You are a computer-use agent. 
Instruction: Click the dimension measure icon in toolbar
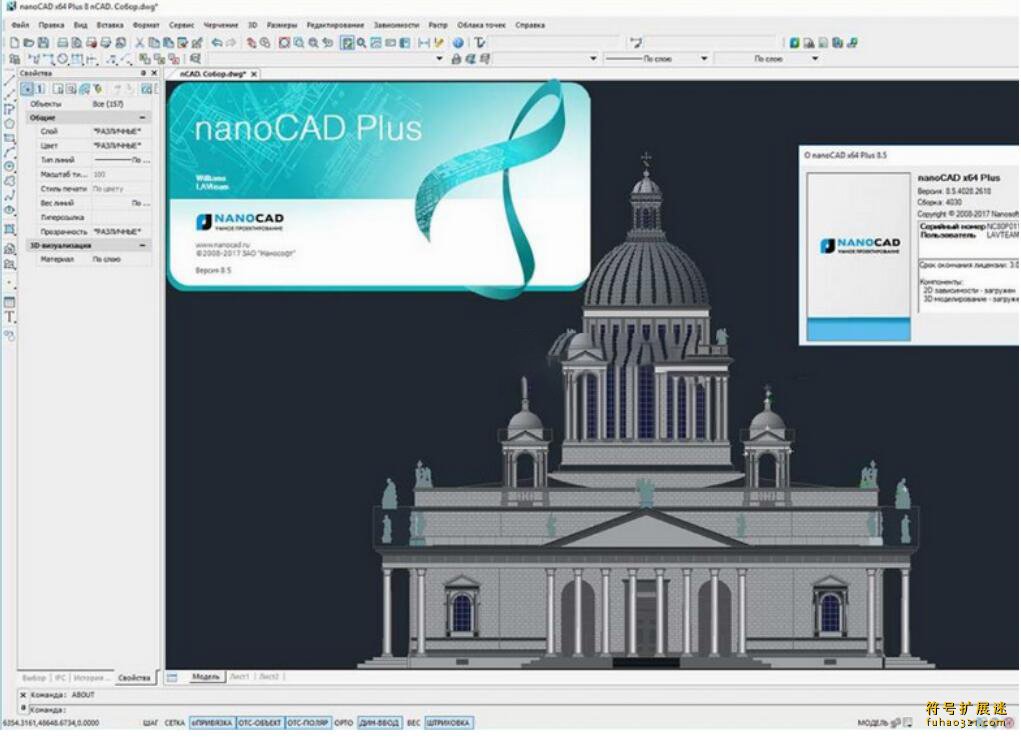click(x=425, y=43)
